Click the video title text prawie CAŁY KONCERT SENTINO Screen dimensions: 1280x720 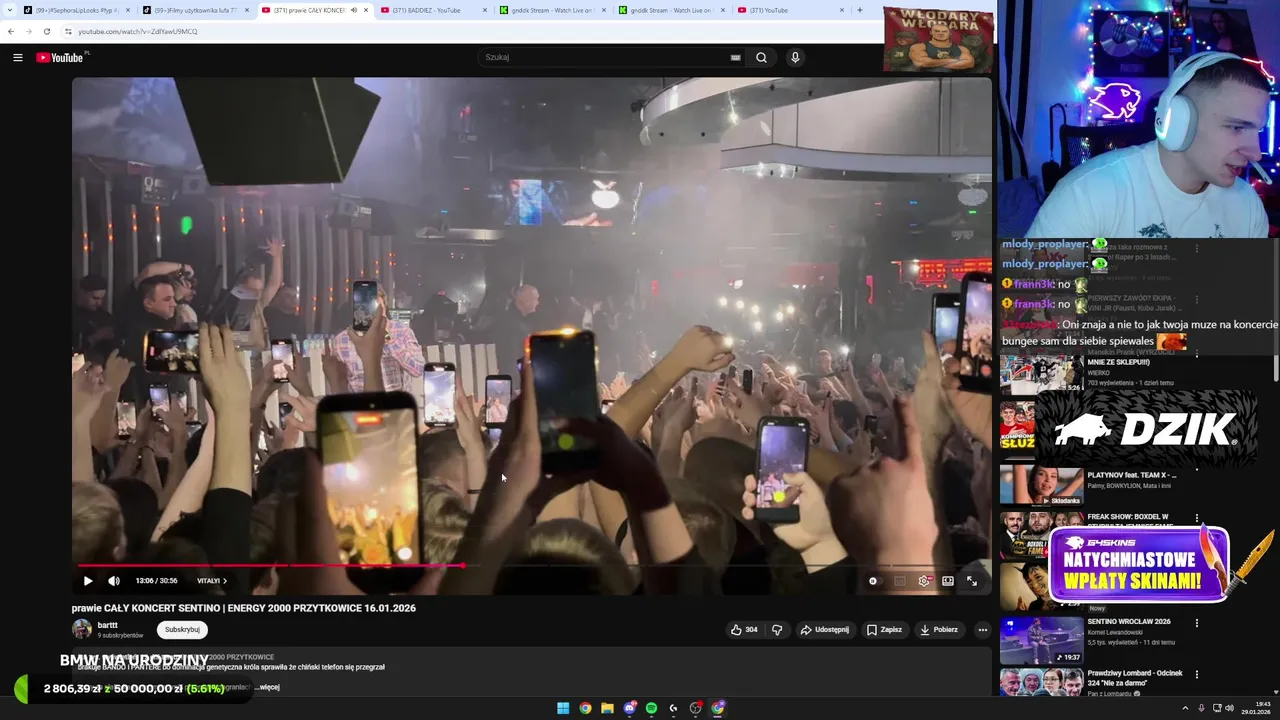click(x=243, y=608)
